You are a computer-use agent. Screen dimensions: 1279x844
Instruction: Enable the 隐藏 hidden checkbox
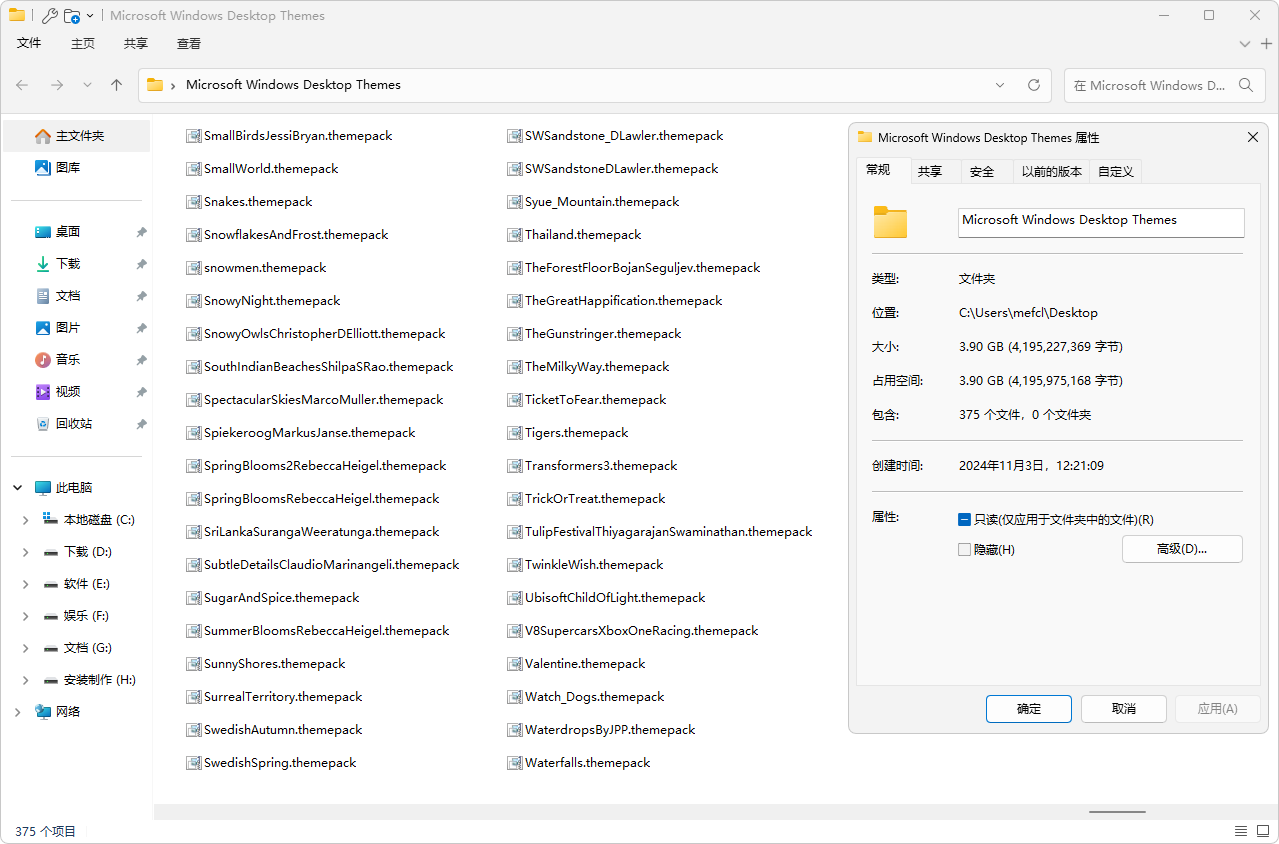[964, 550]
